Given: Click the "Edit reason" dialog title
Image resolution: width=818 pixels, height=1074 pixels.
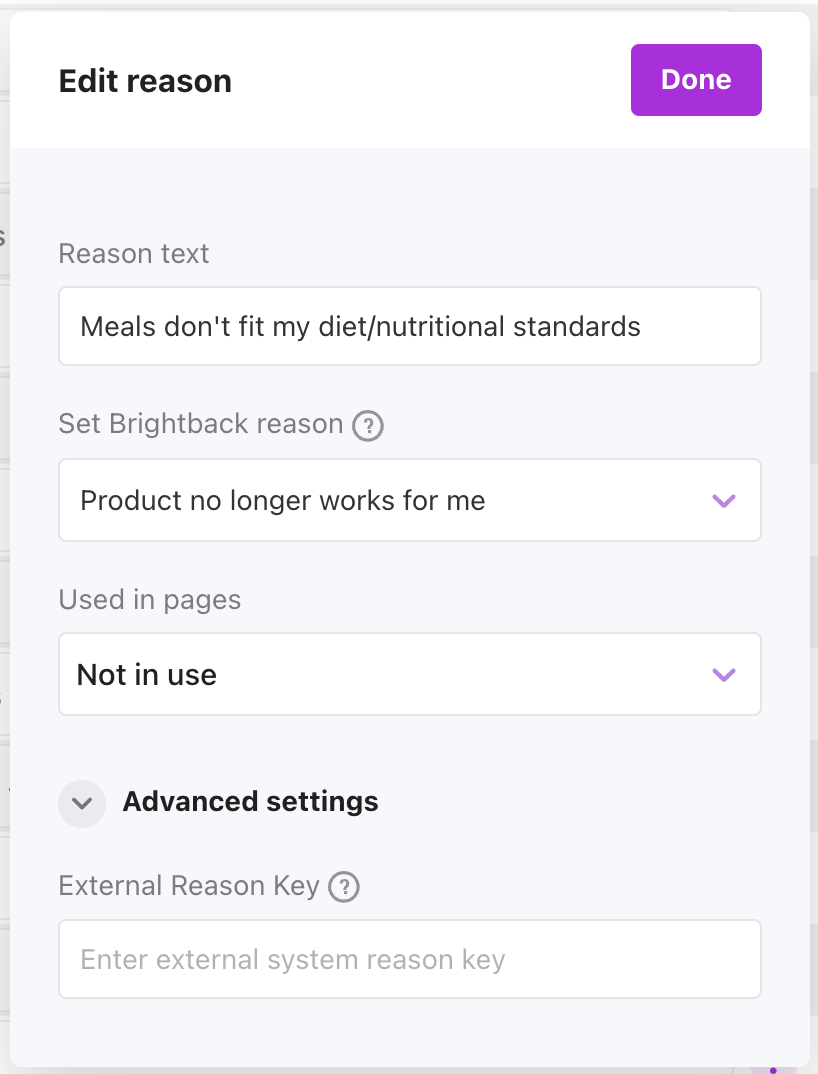Looking at the screenshot, I should 145,81.
